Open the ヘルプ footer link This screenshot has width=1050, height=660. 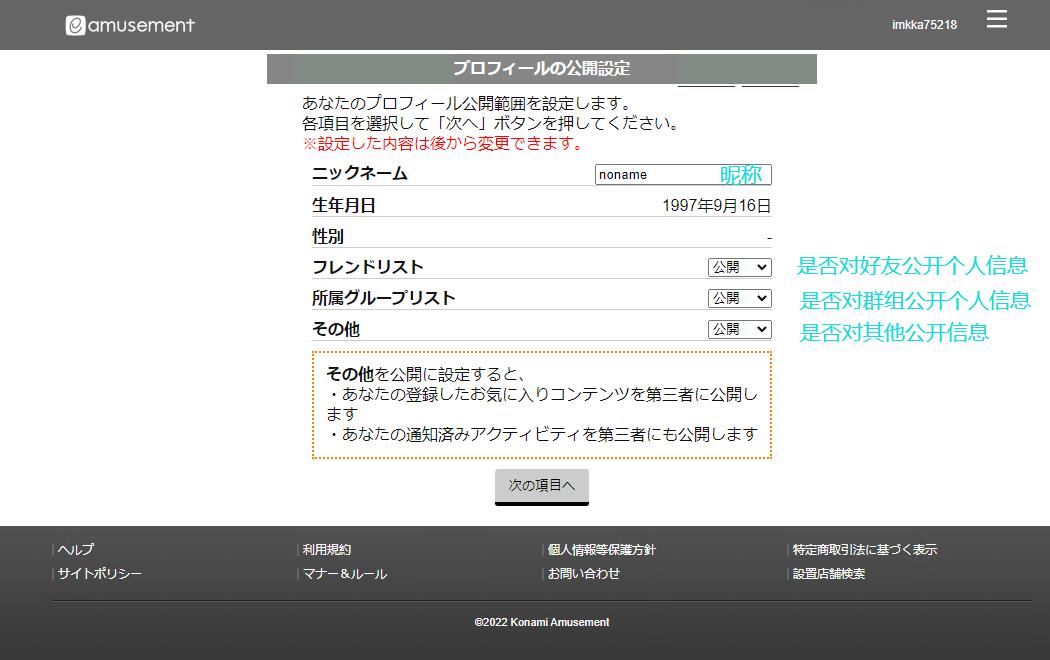[x=76, y=549]
